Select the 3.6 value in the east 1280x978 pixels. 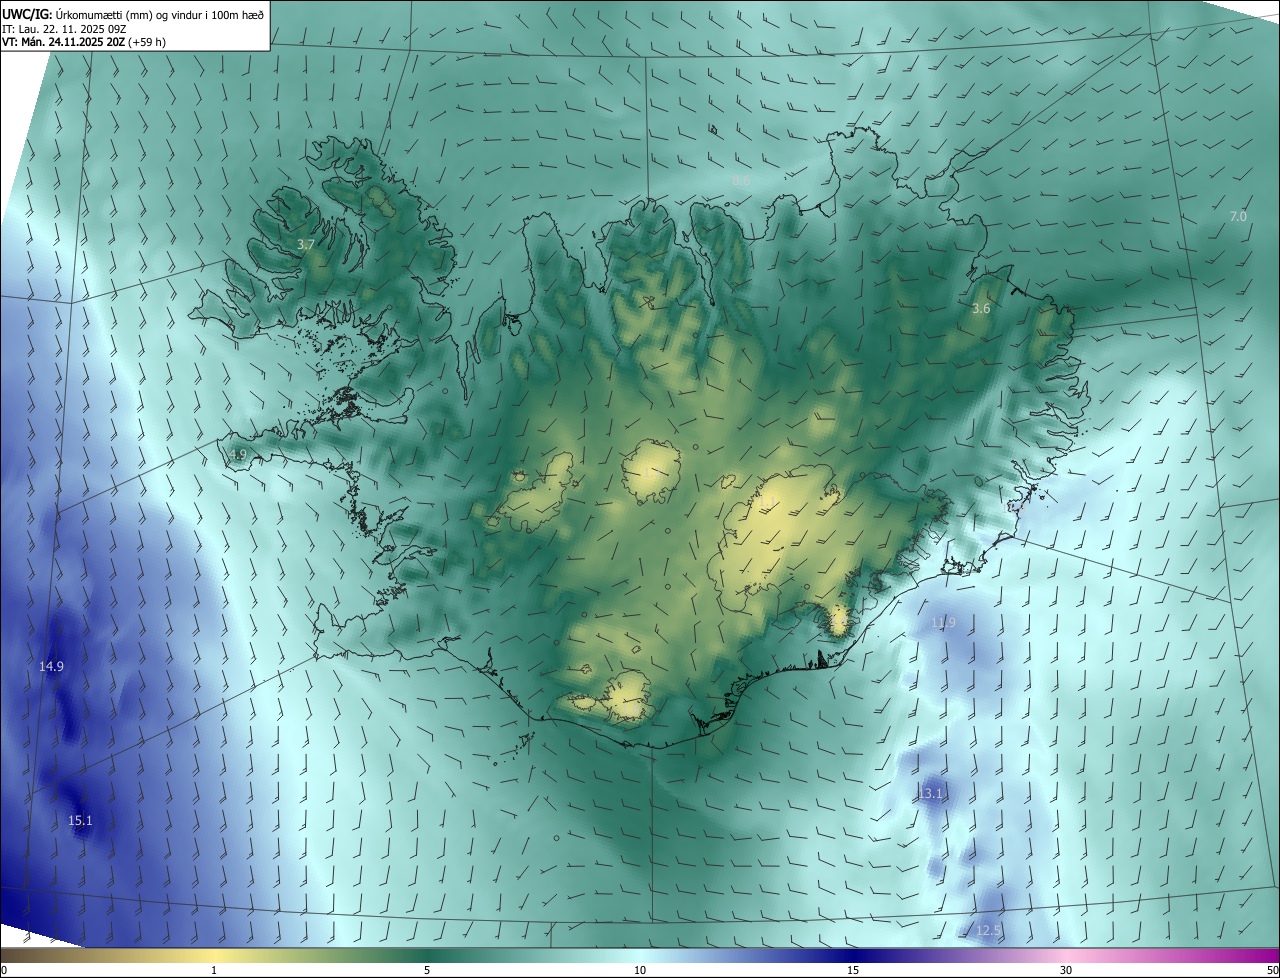[x=981, y=308]
